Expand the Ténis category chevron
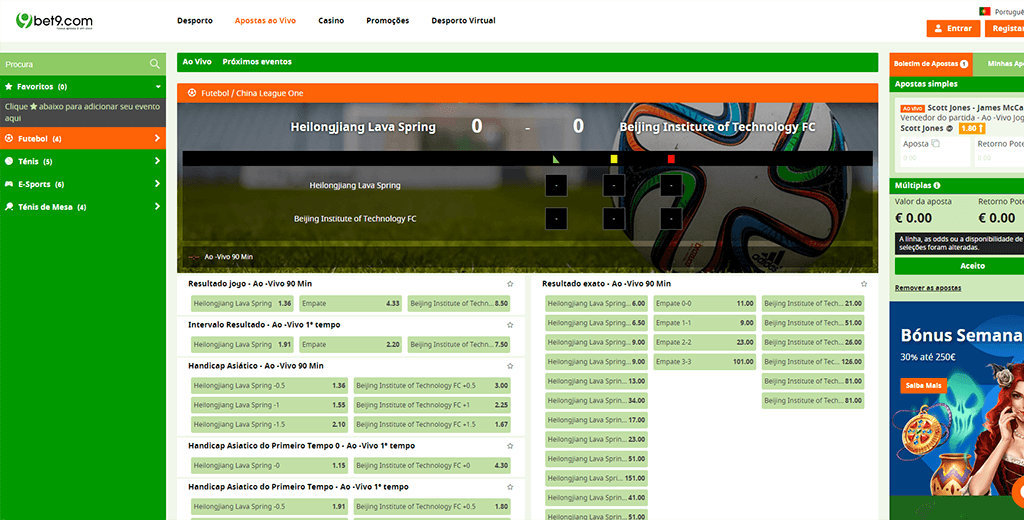This screenshot has width=1024, height=520. [157, 161]
